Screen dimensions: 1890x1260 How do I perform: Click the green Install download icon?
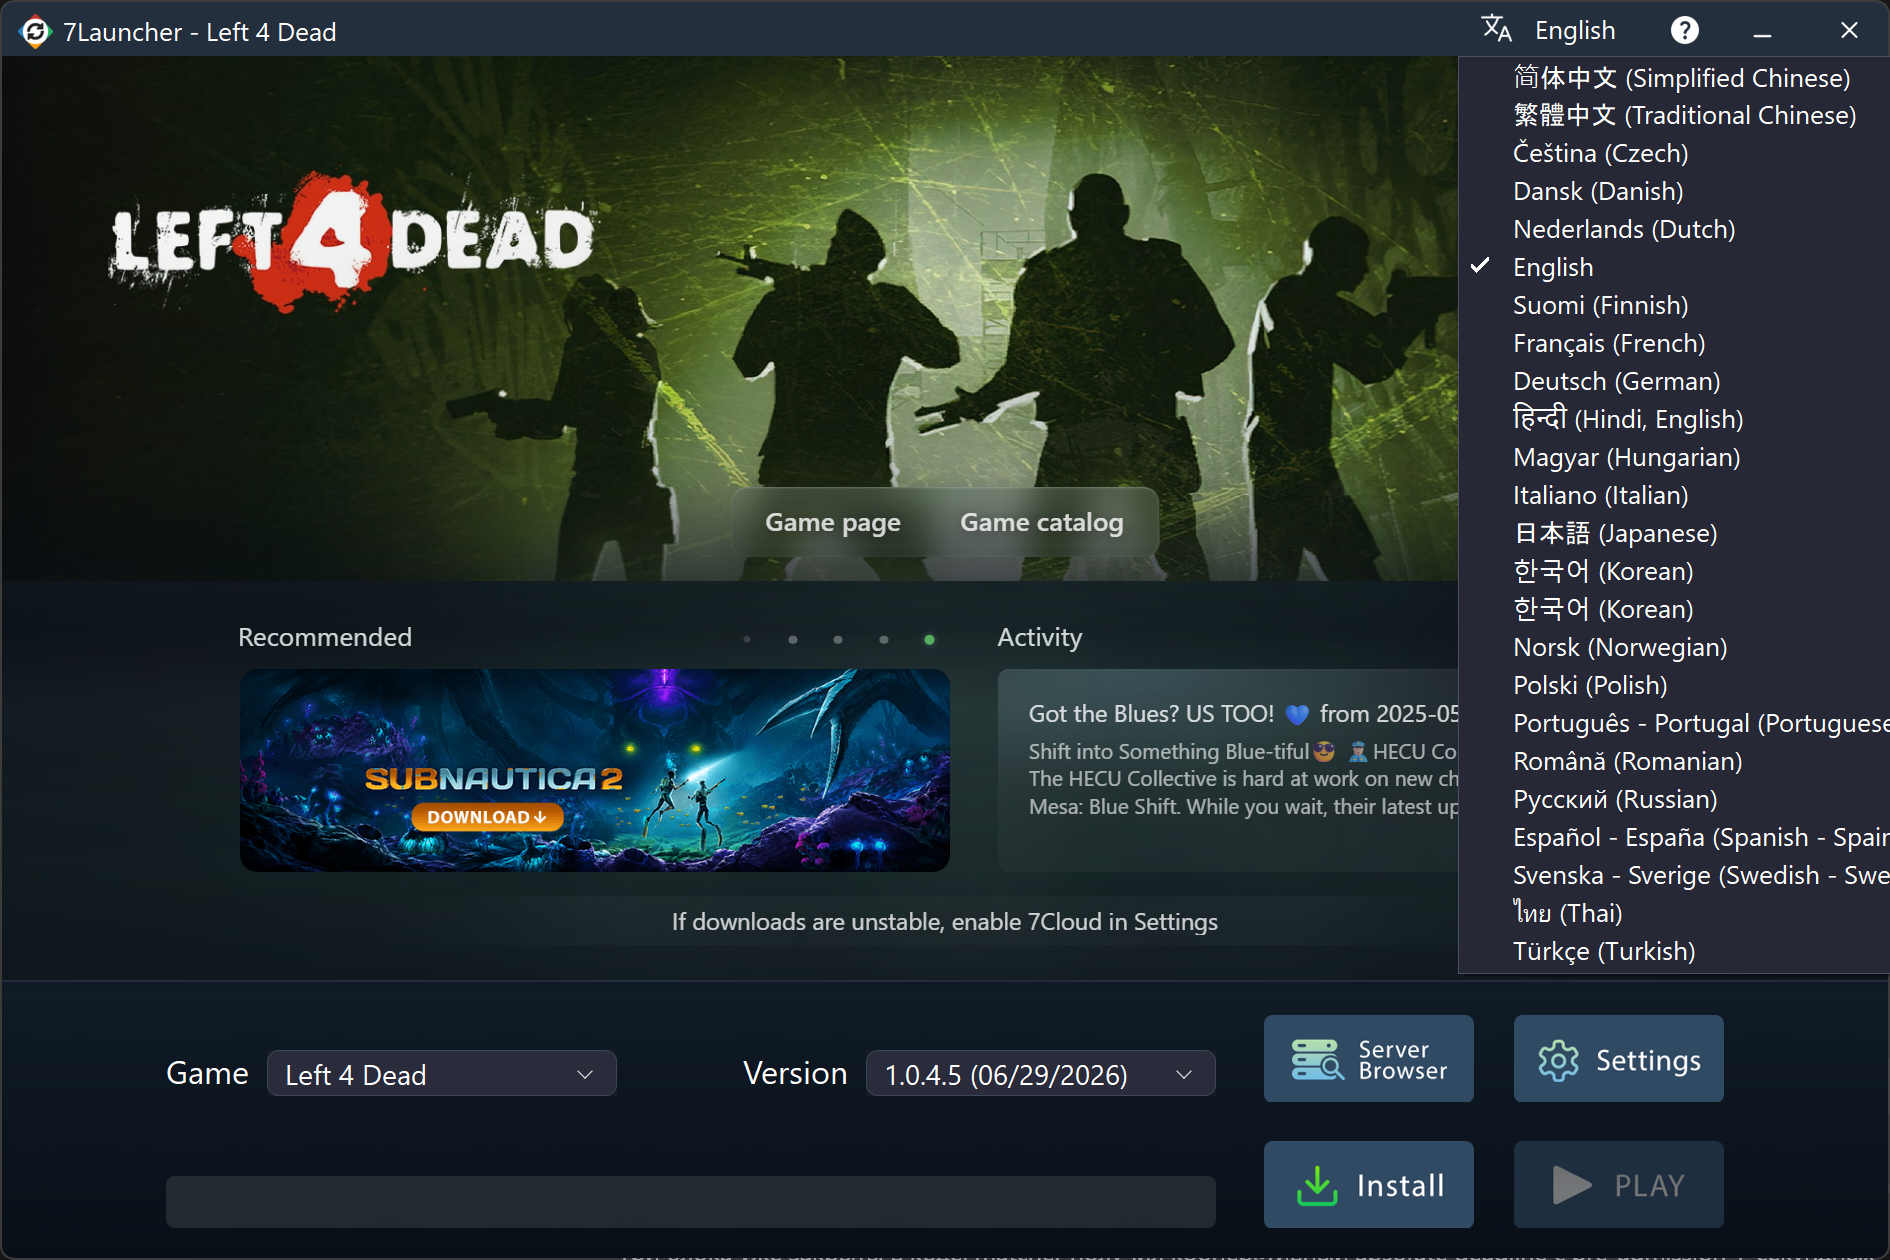point(1317,1185)
